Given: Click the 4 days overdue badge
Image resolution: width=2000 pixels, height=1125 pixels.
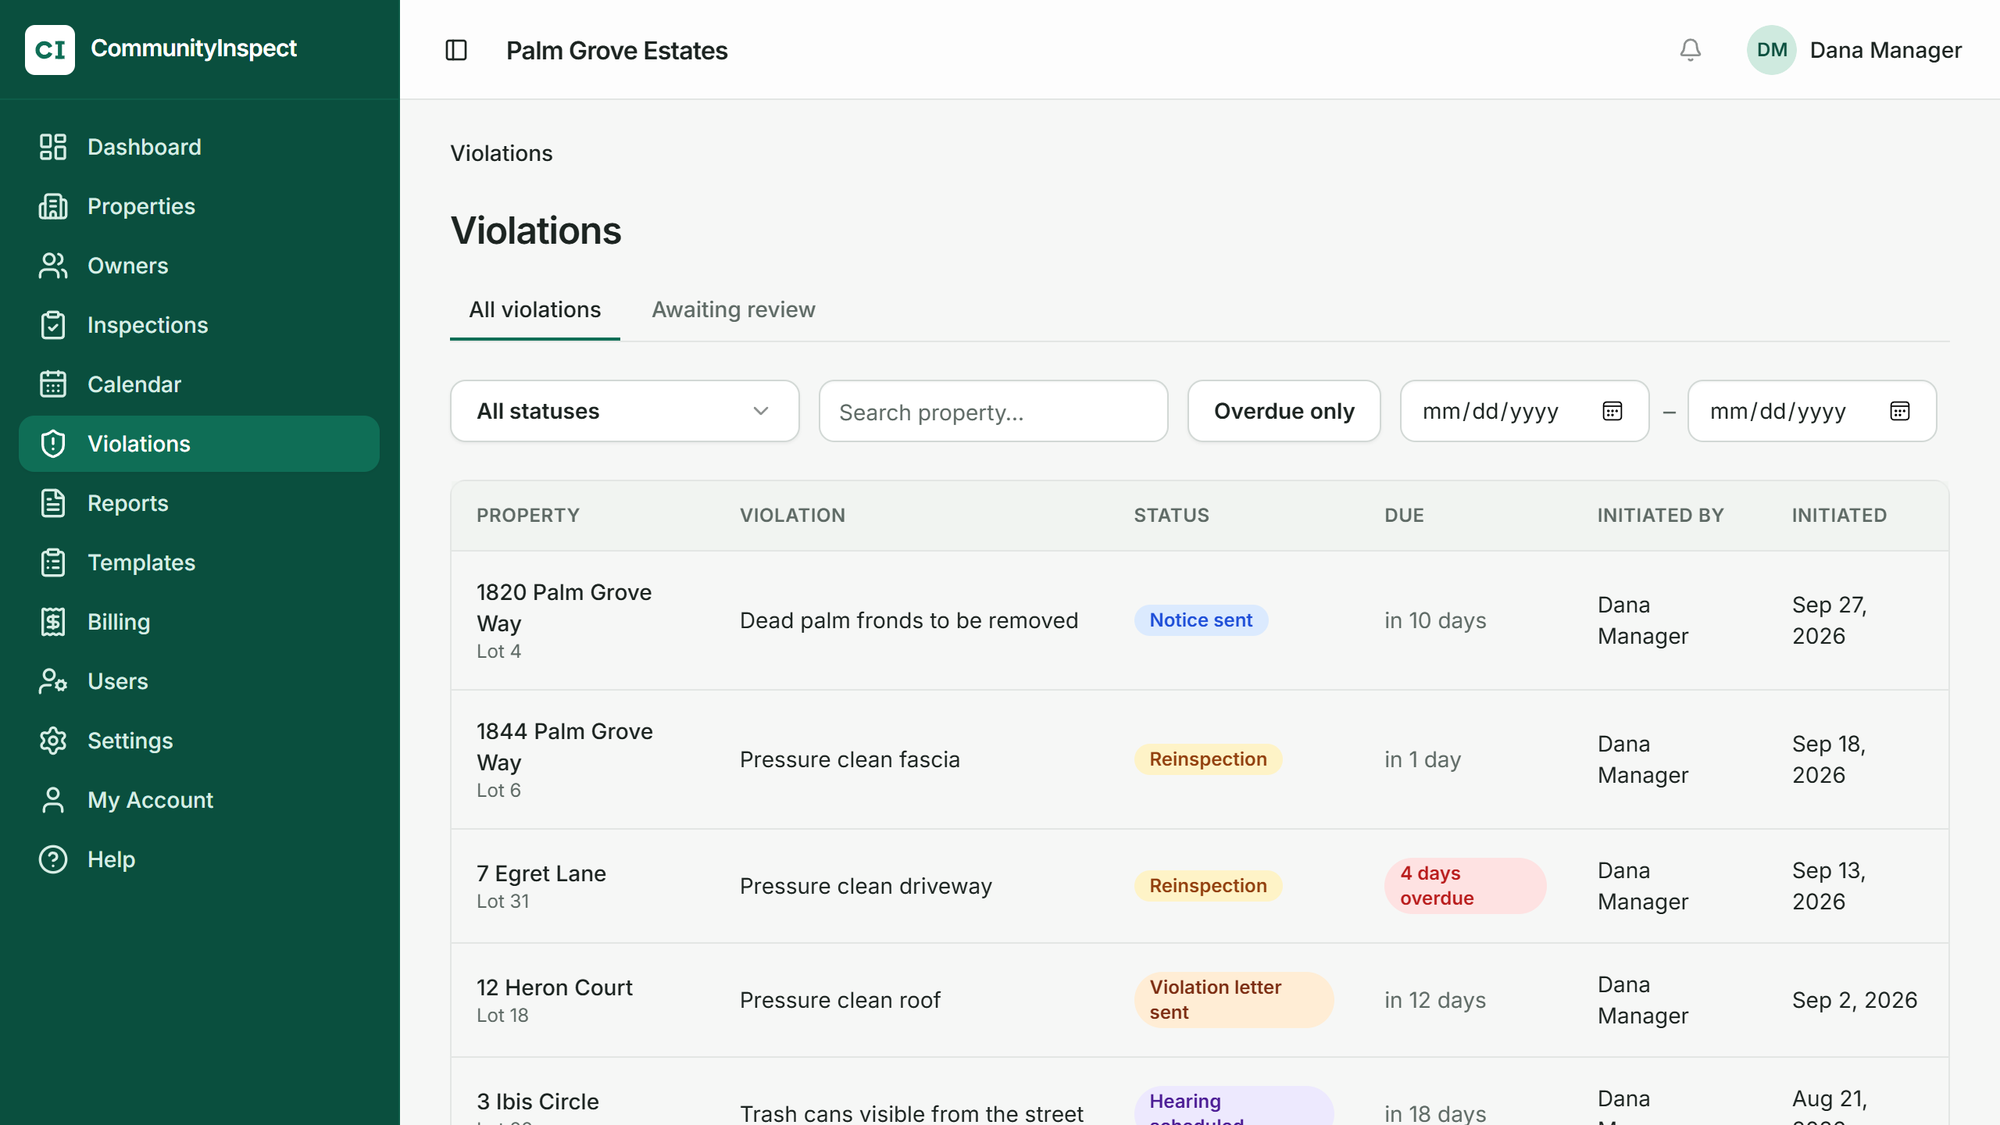Looking at the screenshot, I should (x=1464, y=886).
